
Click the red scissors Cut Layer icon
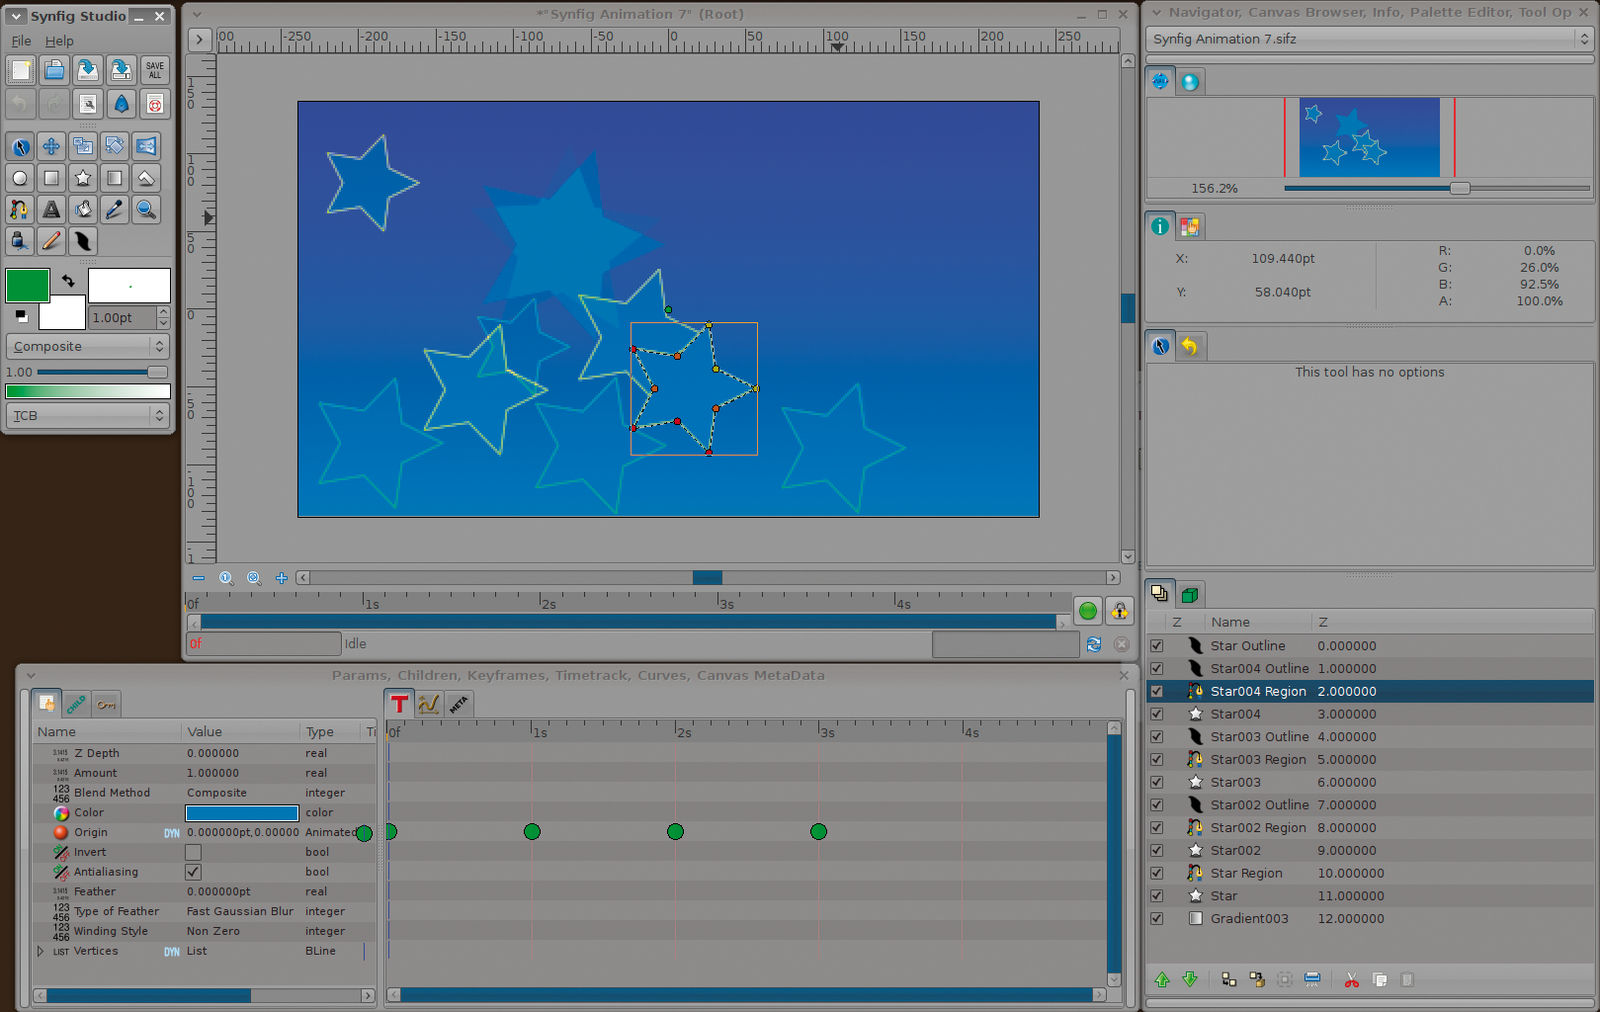(1351, 980)
